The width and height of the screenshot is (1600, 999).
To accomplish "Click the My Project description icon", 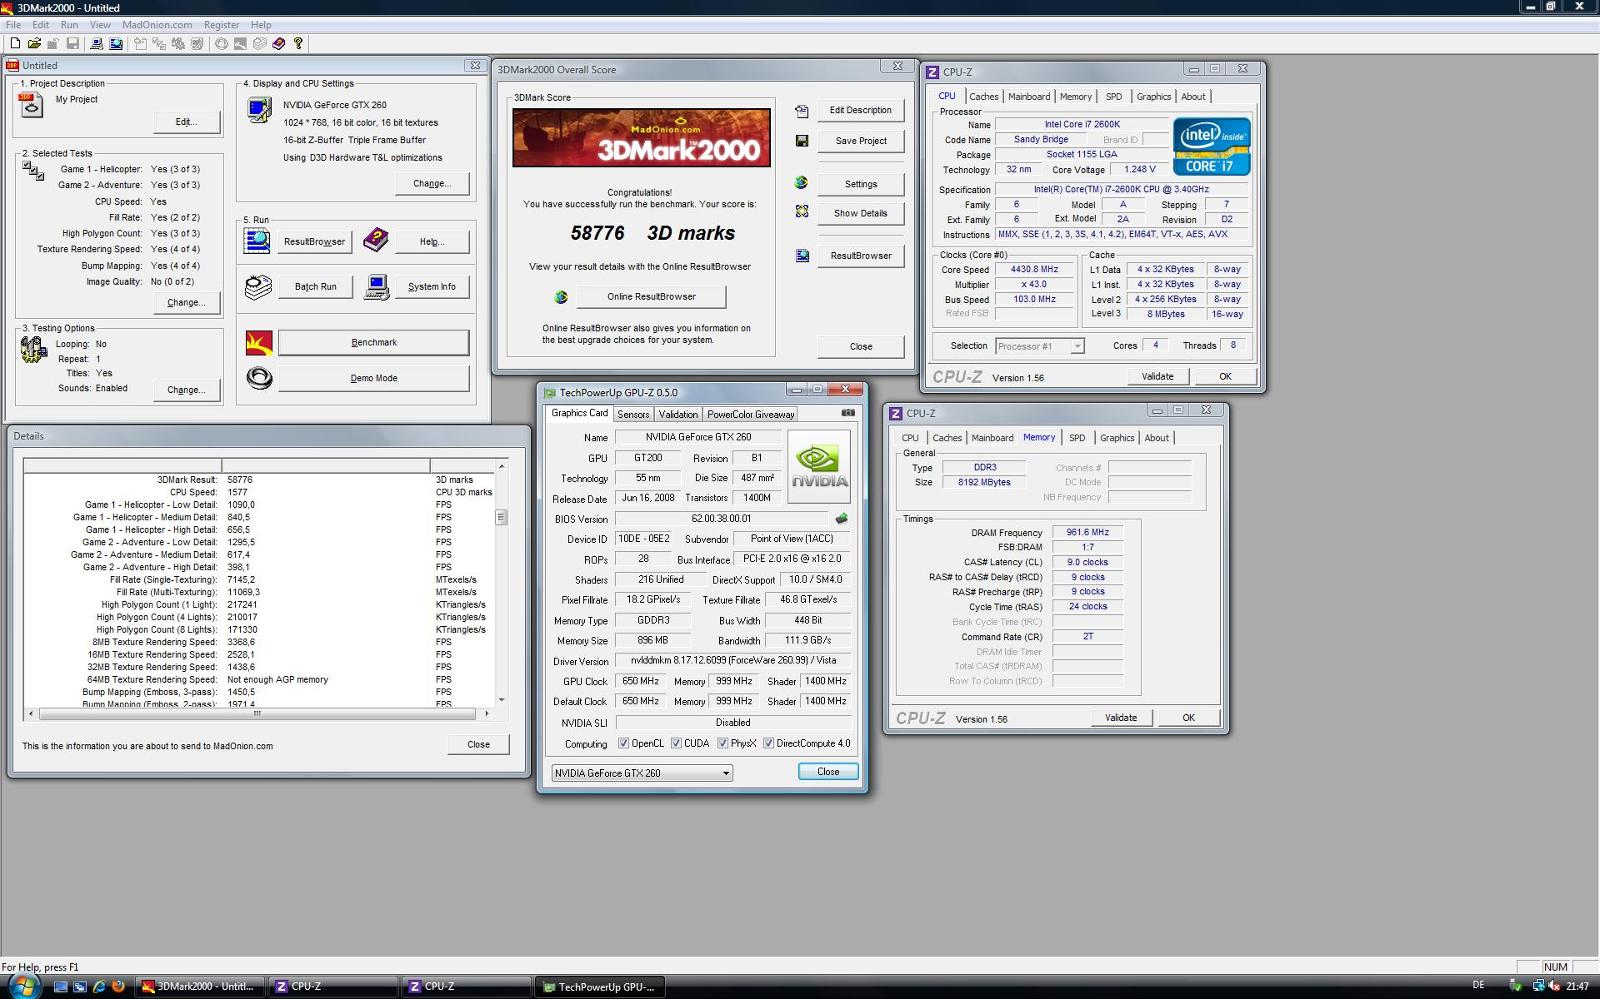I will [x=31, y=104].
